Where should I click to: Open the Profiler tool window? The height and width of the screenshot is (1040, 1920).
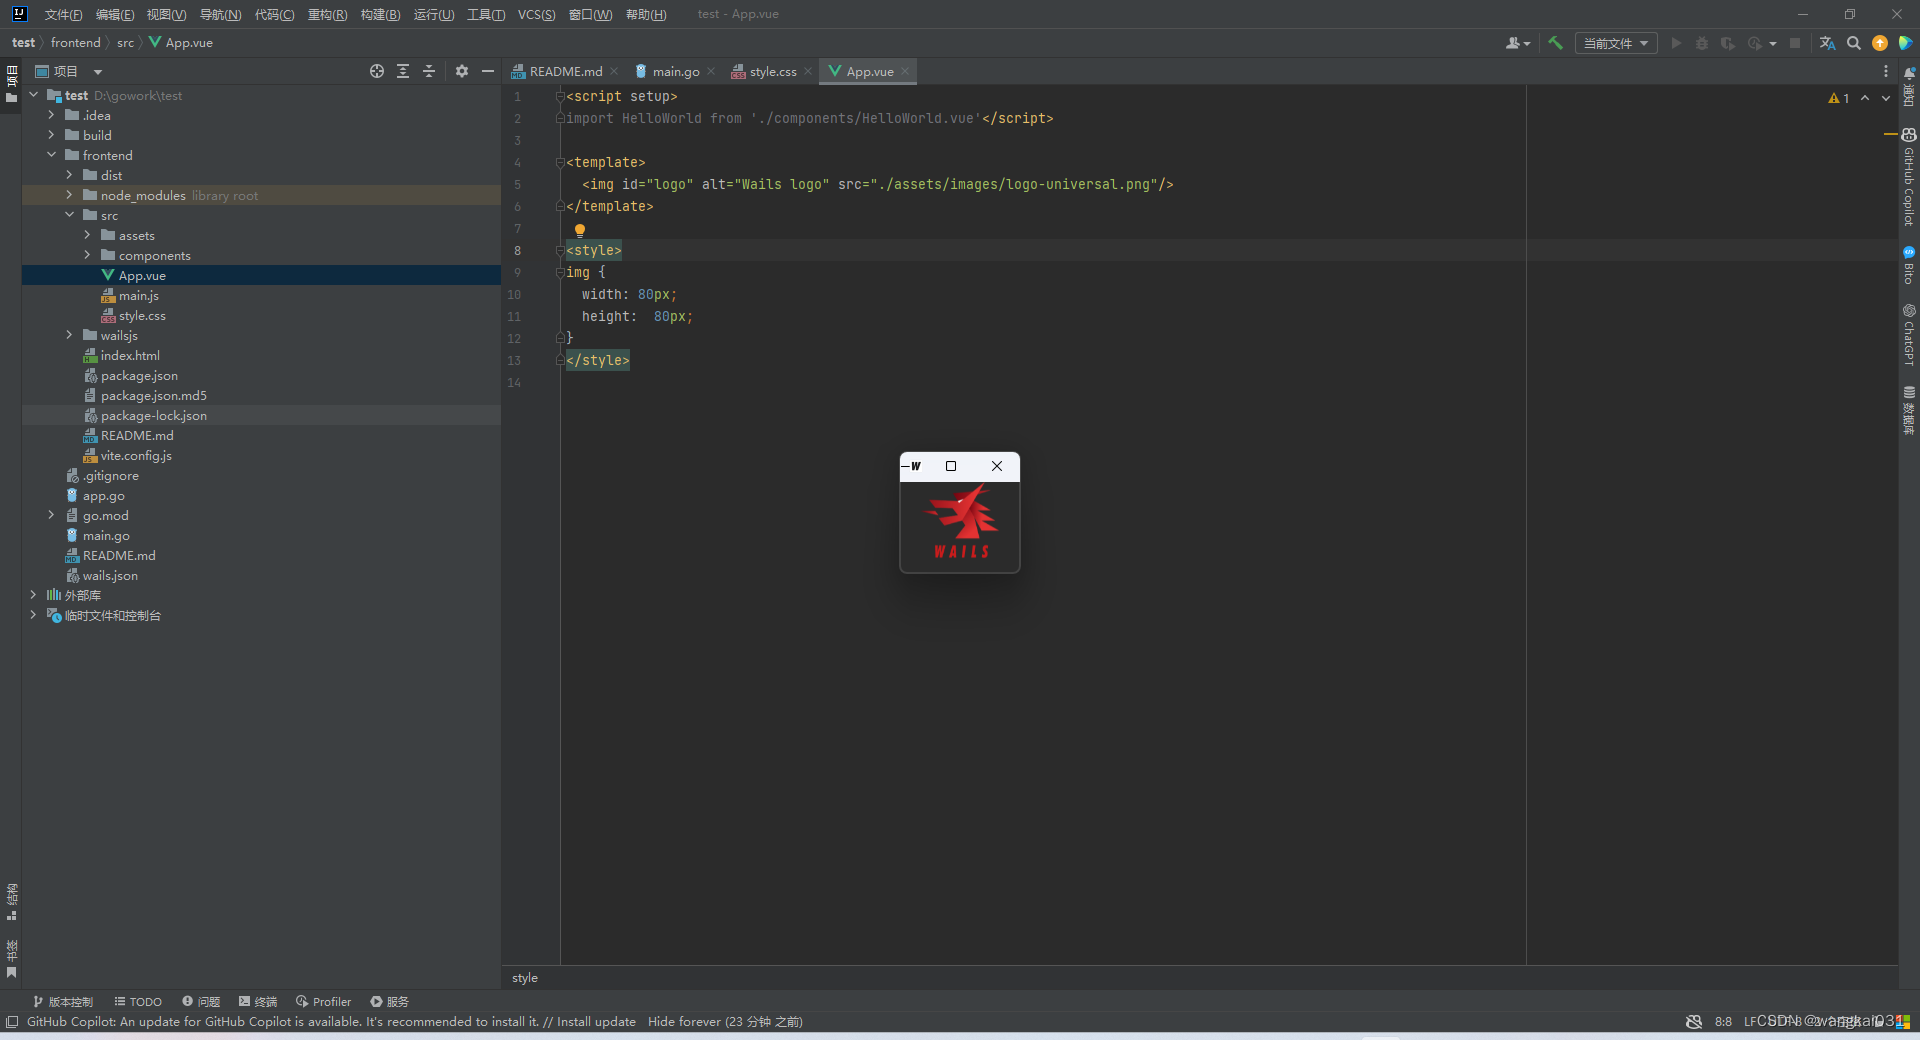point(323,1001)
